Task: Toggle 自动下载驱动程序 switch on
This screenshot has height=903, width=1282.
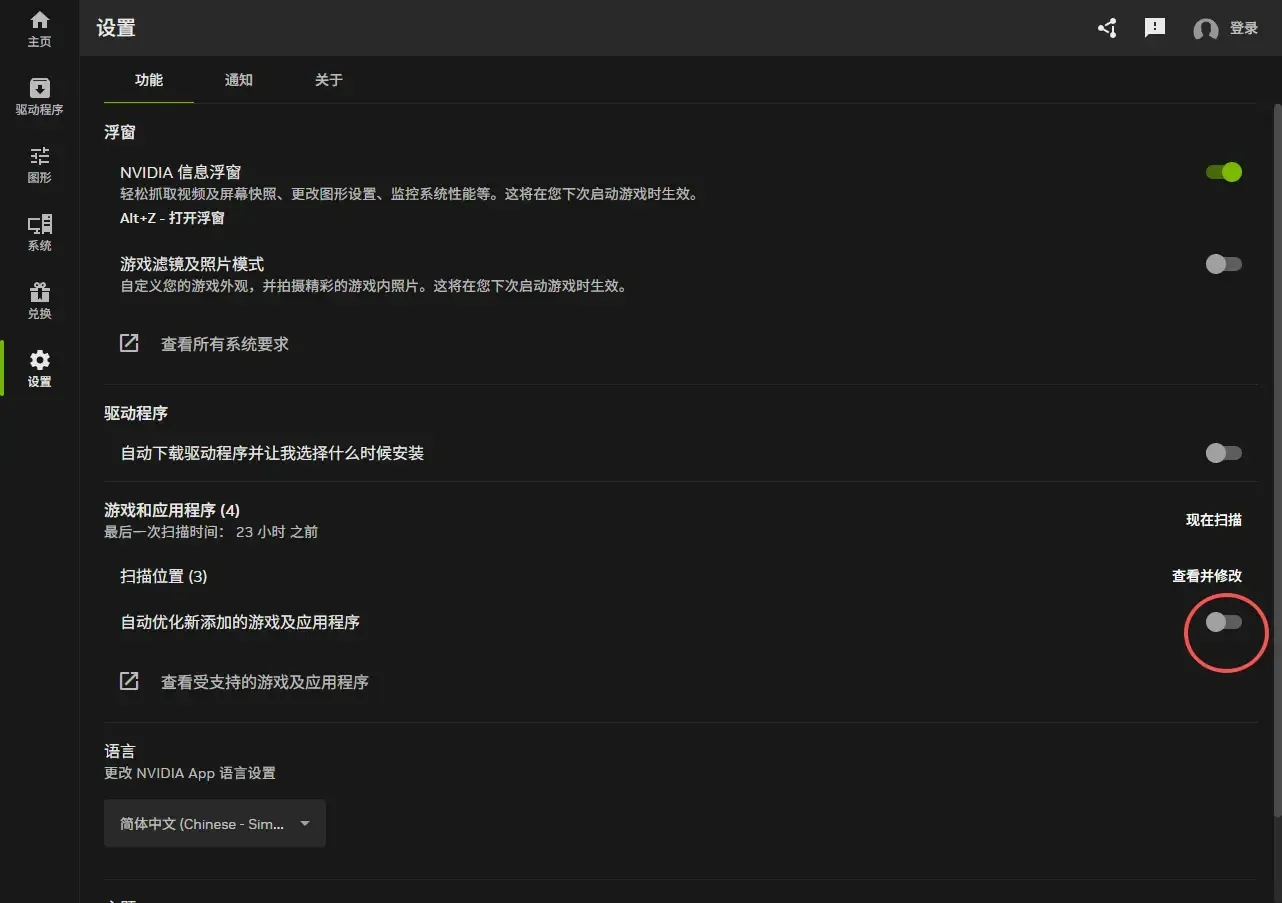Action: tap(1224, 453)
